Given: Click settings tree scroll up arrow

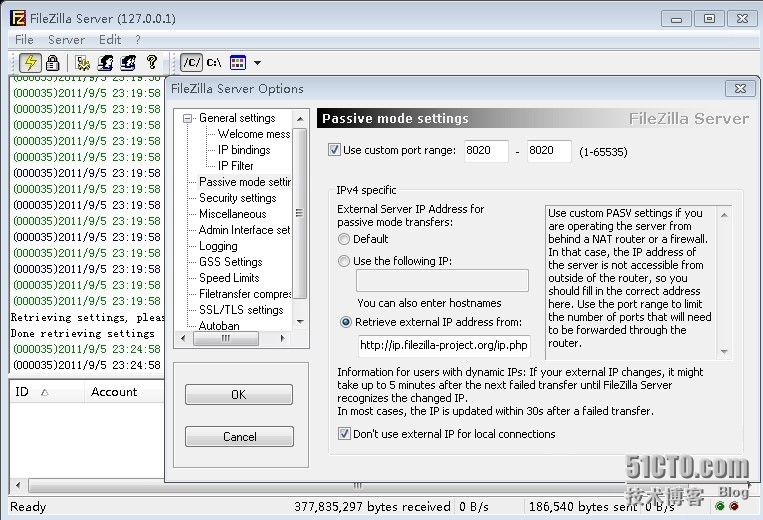Looking at the screenshot, I should click(x=300, y=119).
